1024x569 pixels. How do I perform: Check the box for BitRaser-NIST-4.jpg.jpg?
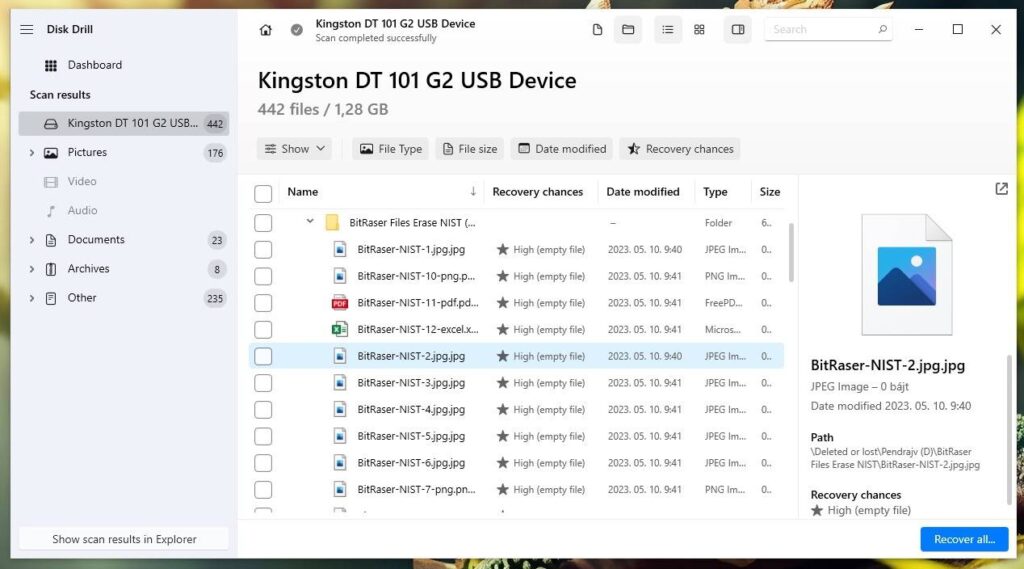tap(263, 410)
